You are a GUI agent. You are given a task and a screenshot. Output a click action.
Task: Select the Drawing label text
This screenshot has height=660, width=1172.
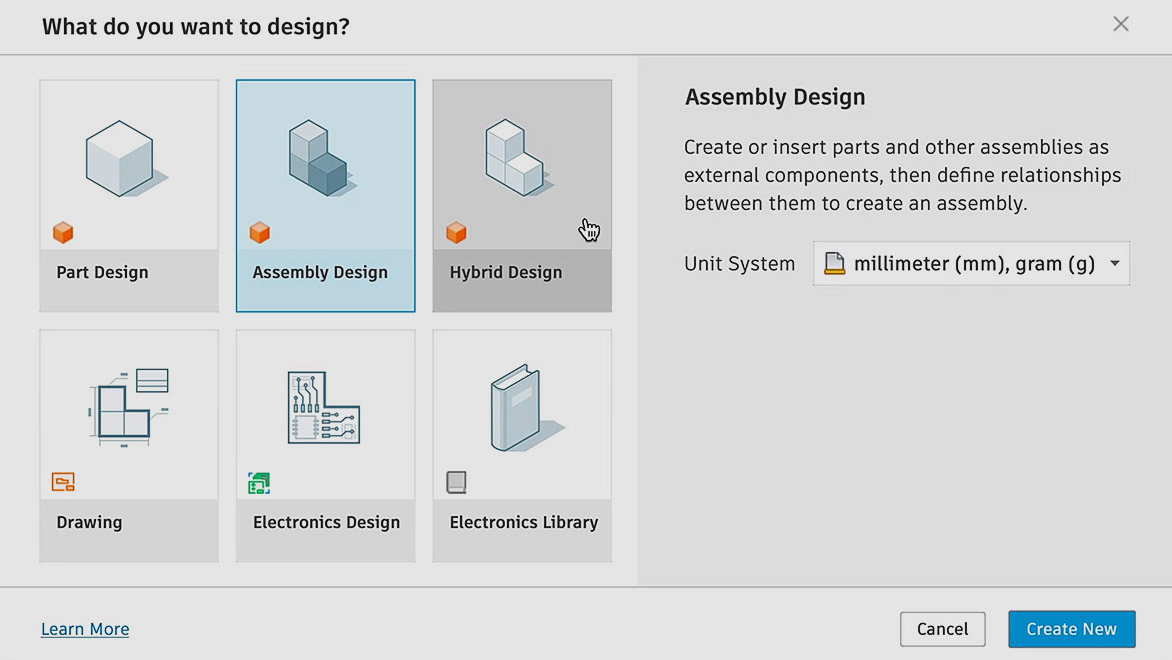coord(89,522)
